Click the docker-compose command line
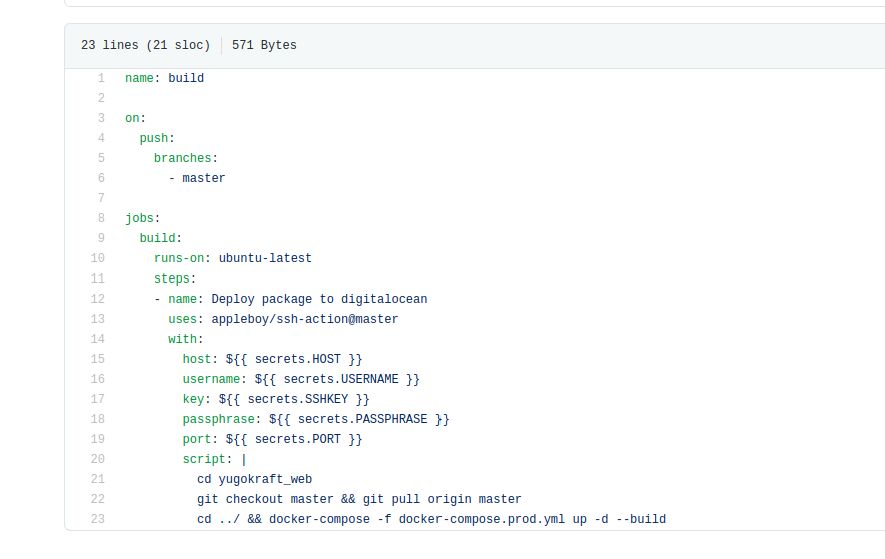885x559 pixels. 431,519
